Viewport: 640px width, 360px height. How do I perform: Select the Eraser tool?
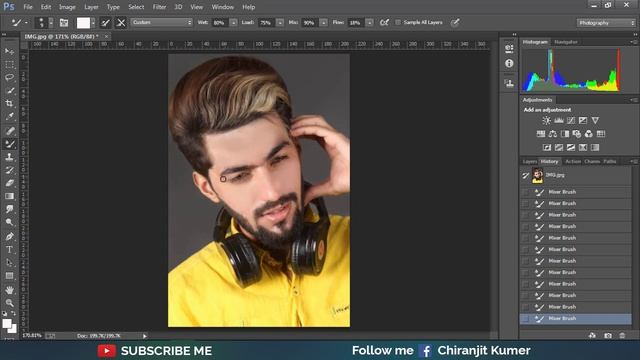[9, 183]
